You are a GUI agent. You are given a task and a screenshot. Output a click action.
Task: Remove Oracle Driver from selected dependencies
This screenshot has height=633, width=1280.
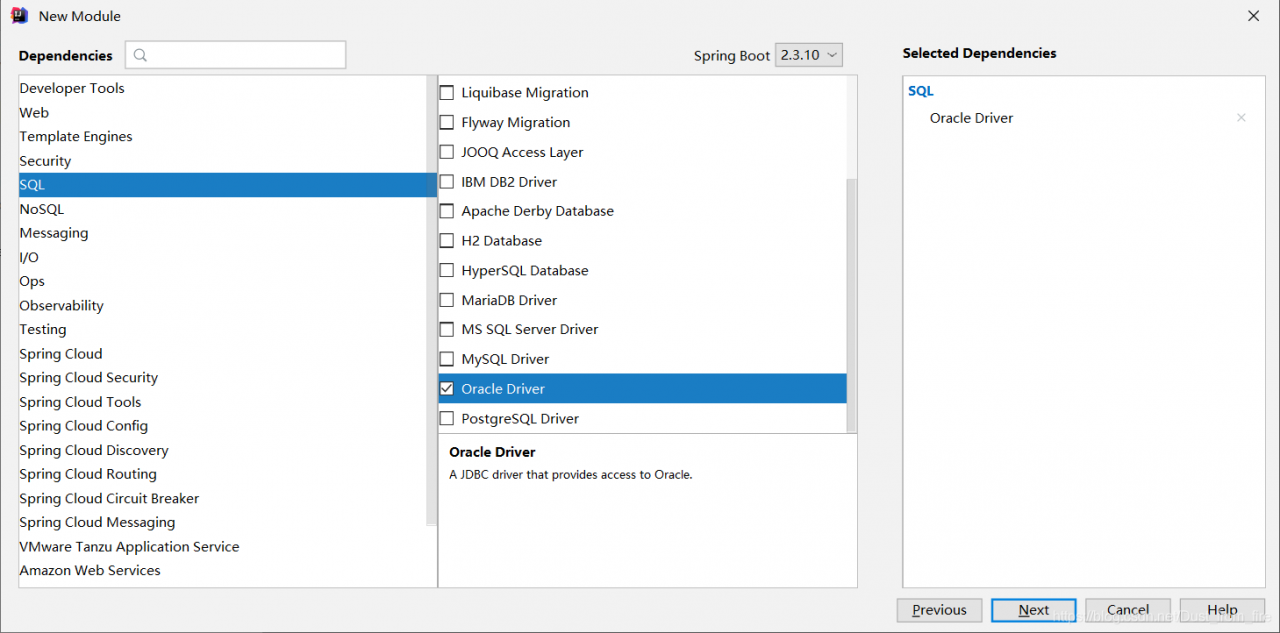[x=1241, y=118]
